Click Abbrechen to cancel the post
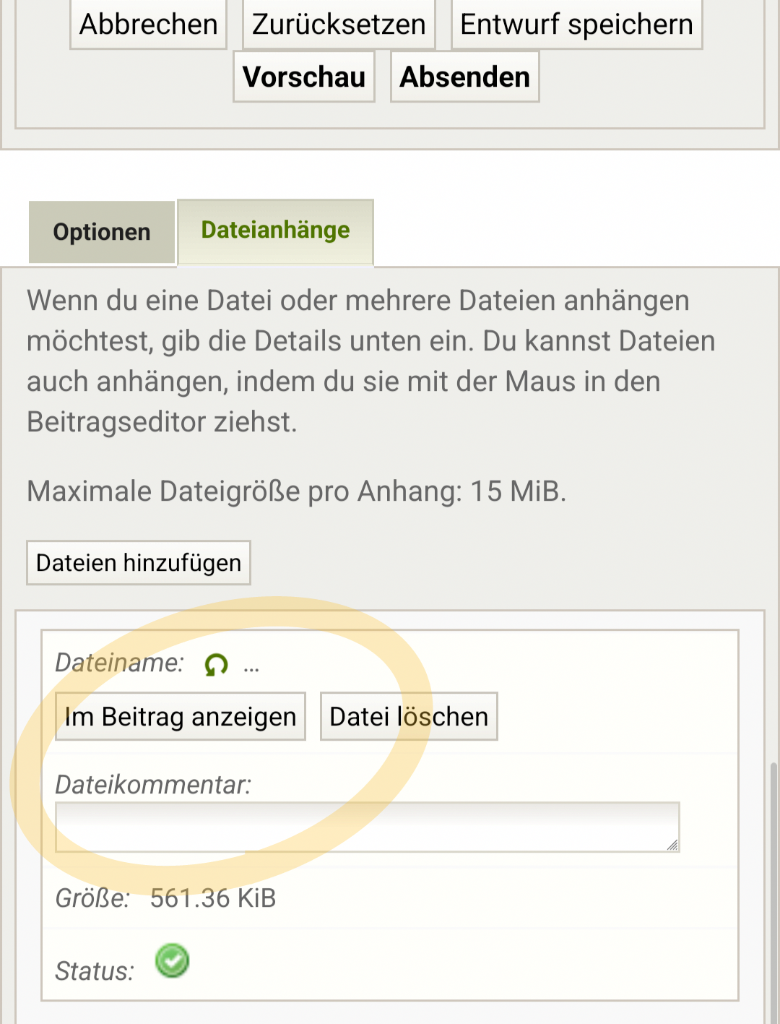The width and height of the screenshot is (780, 1024). coord(147,24)
